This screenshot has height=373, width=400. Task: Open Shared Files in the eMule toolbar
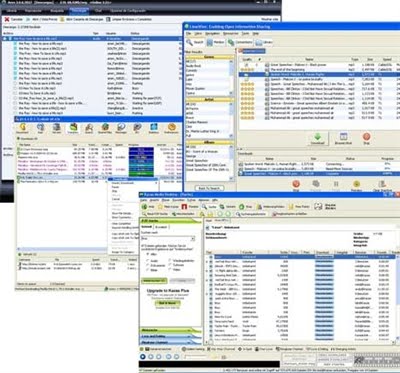pyautogui.click(x=105, y=128)
